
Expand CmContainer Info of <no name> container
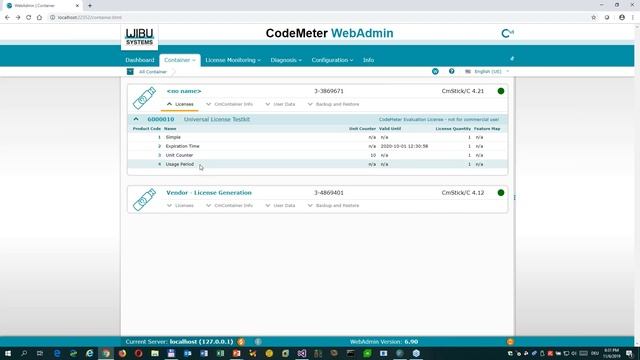[229, 104]
